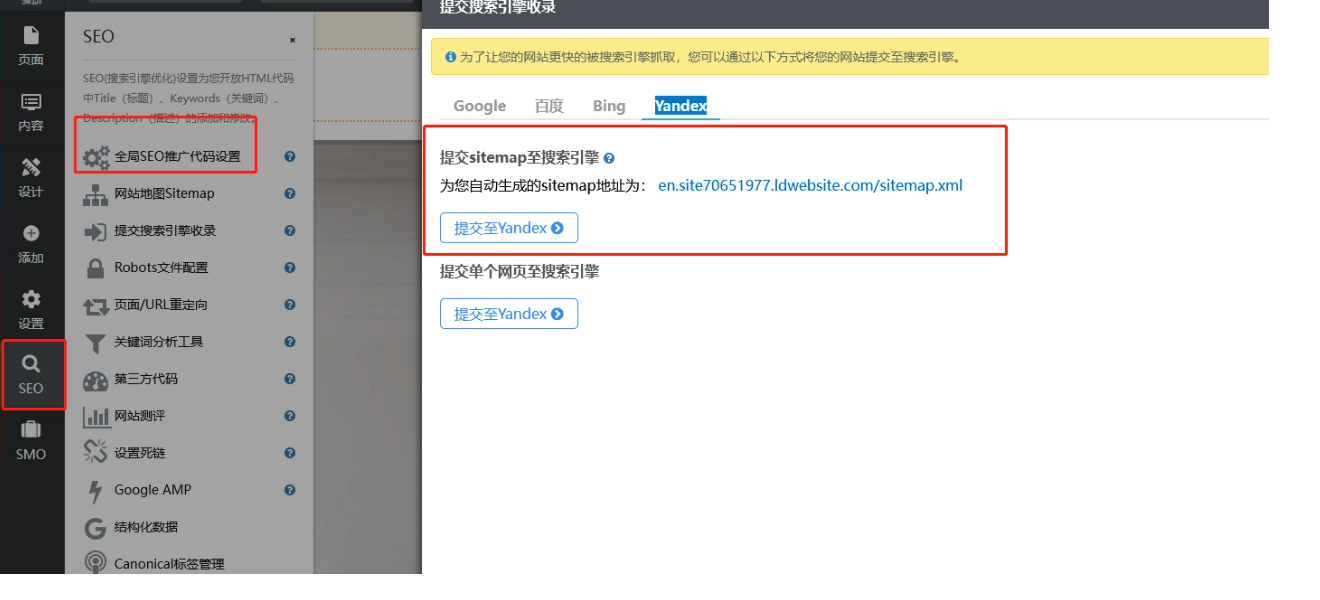Open 网站地图Sitemap settings
The image size is (1320, 600).
[x=164, y=194]
